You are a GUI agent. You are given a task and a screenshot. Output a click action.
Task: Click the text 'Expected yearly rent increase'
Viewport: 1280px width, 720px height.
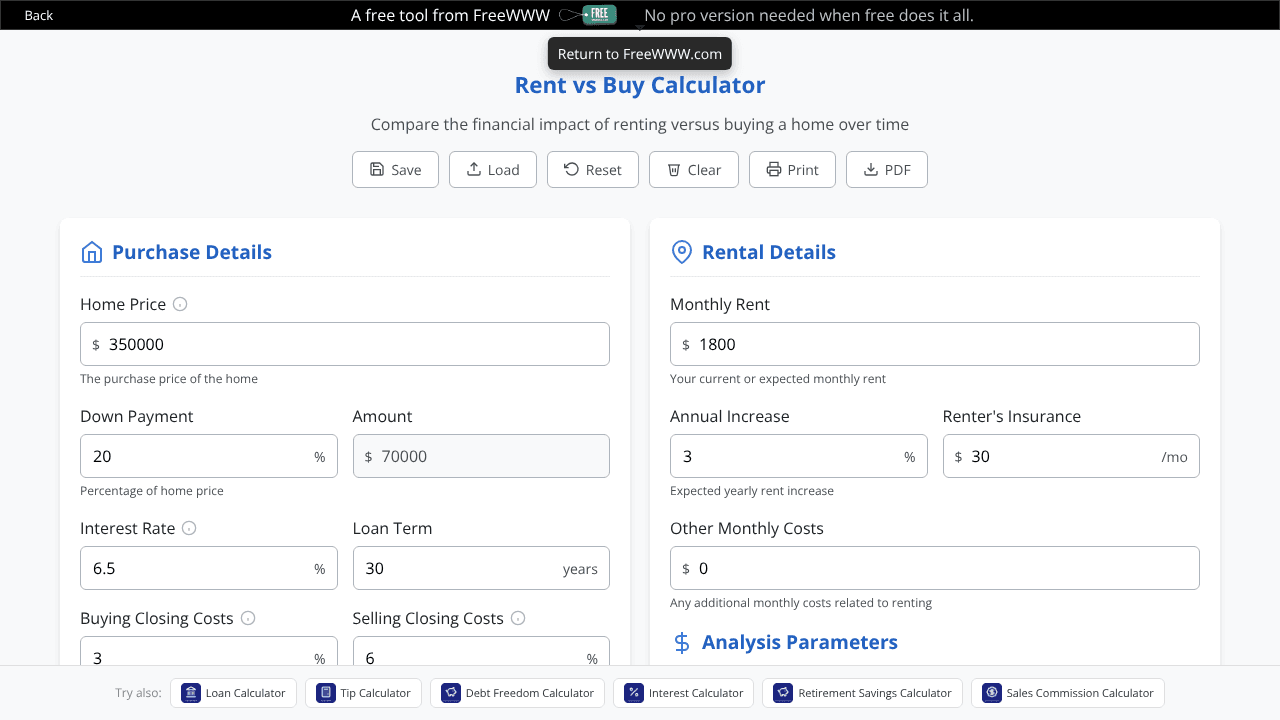752,491
